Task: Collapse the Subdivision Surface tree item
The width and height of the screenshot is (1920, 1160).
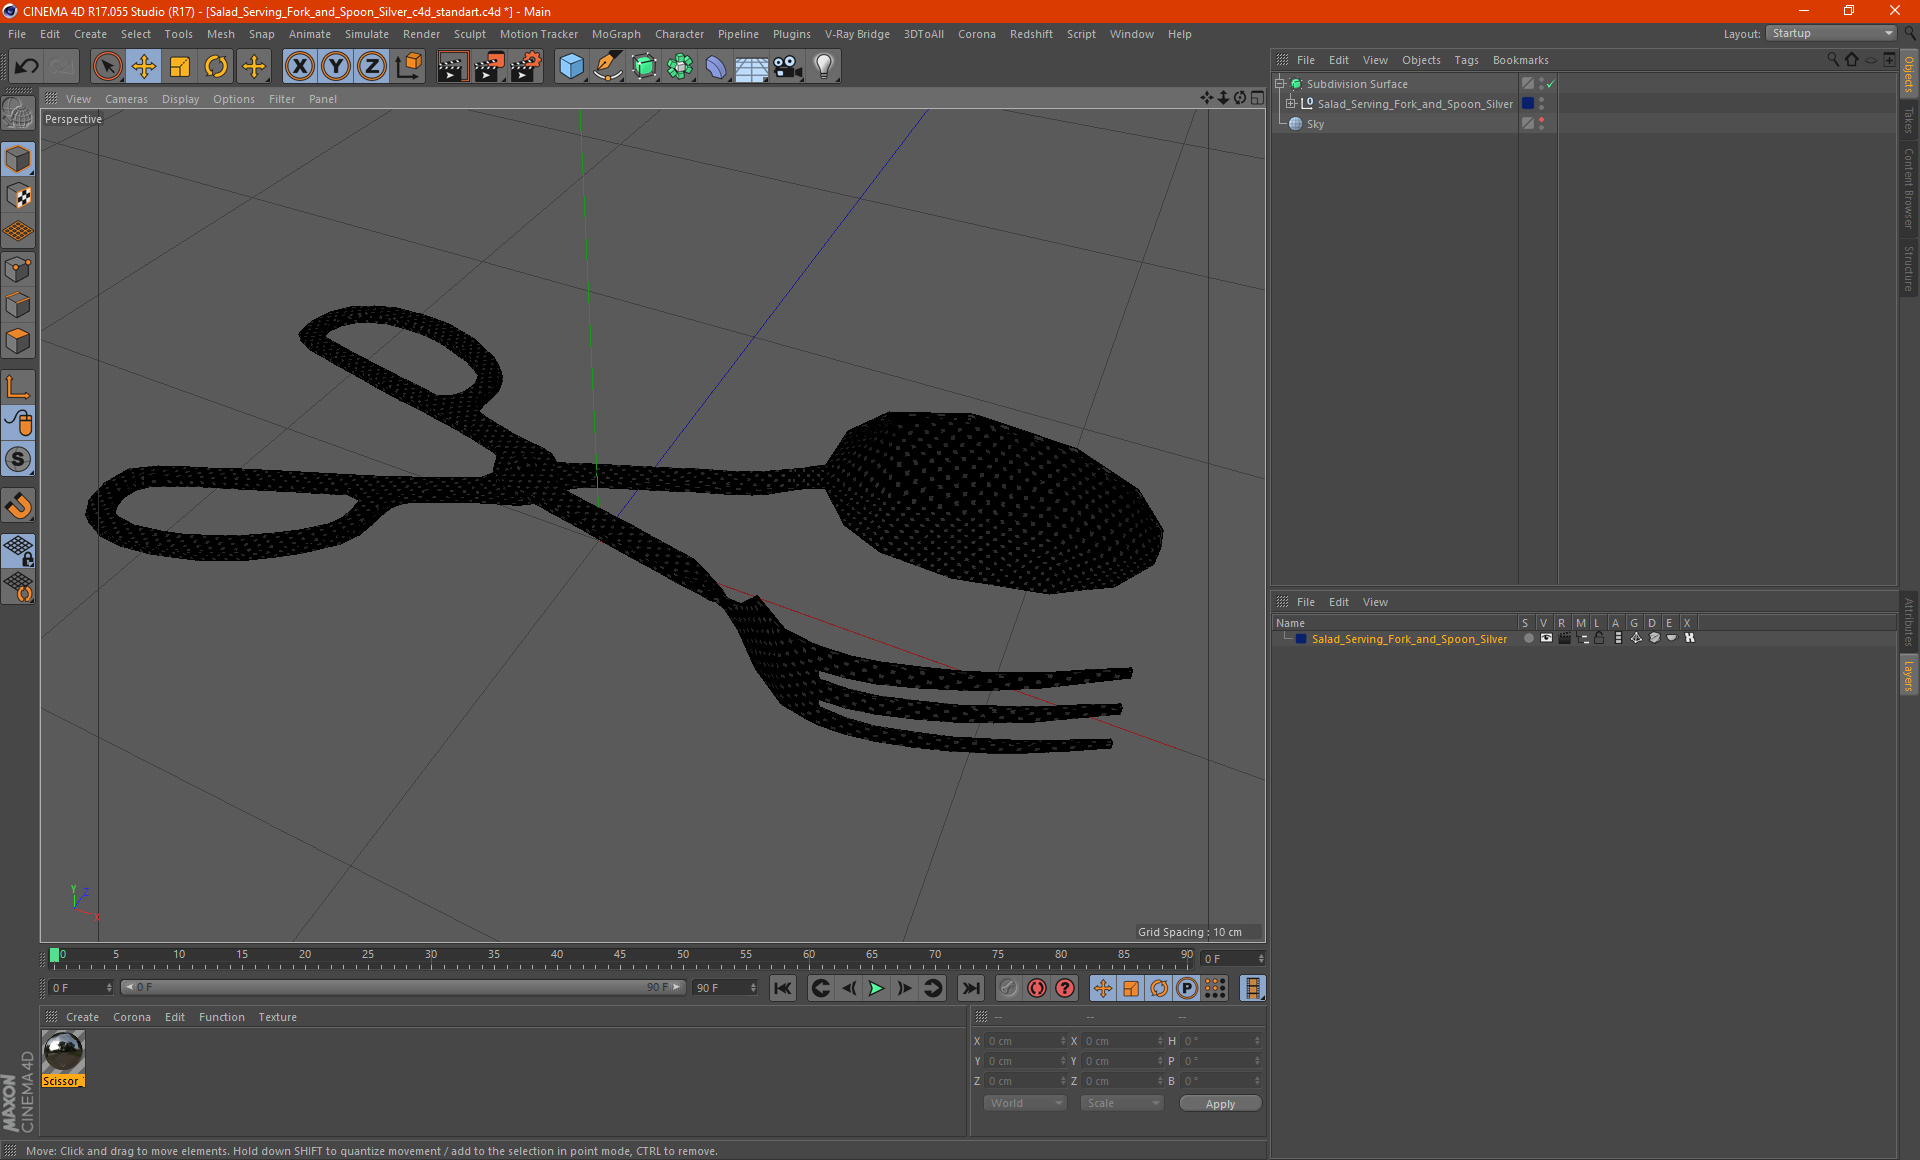Action: click(1280, 84)
